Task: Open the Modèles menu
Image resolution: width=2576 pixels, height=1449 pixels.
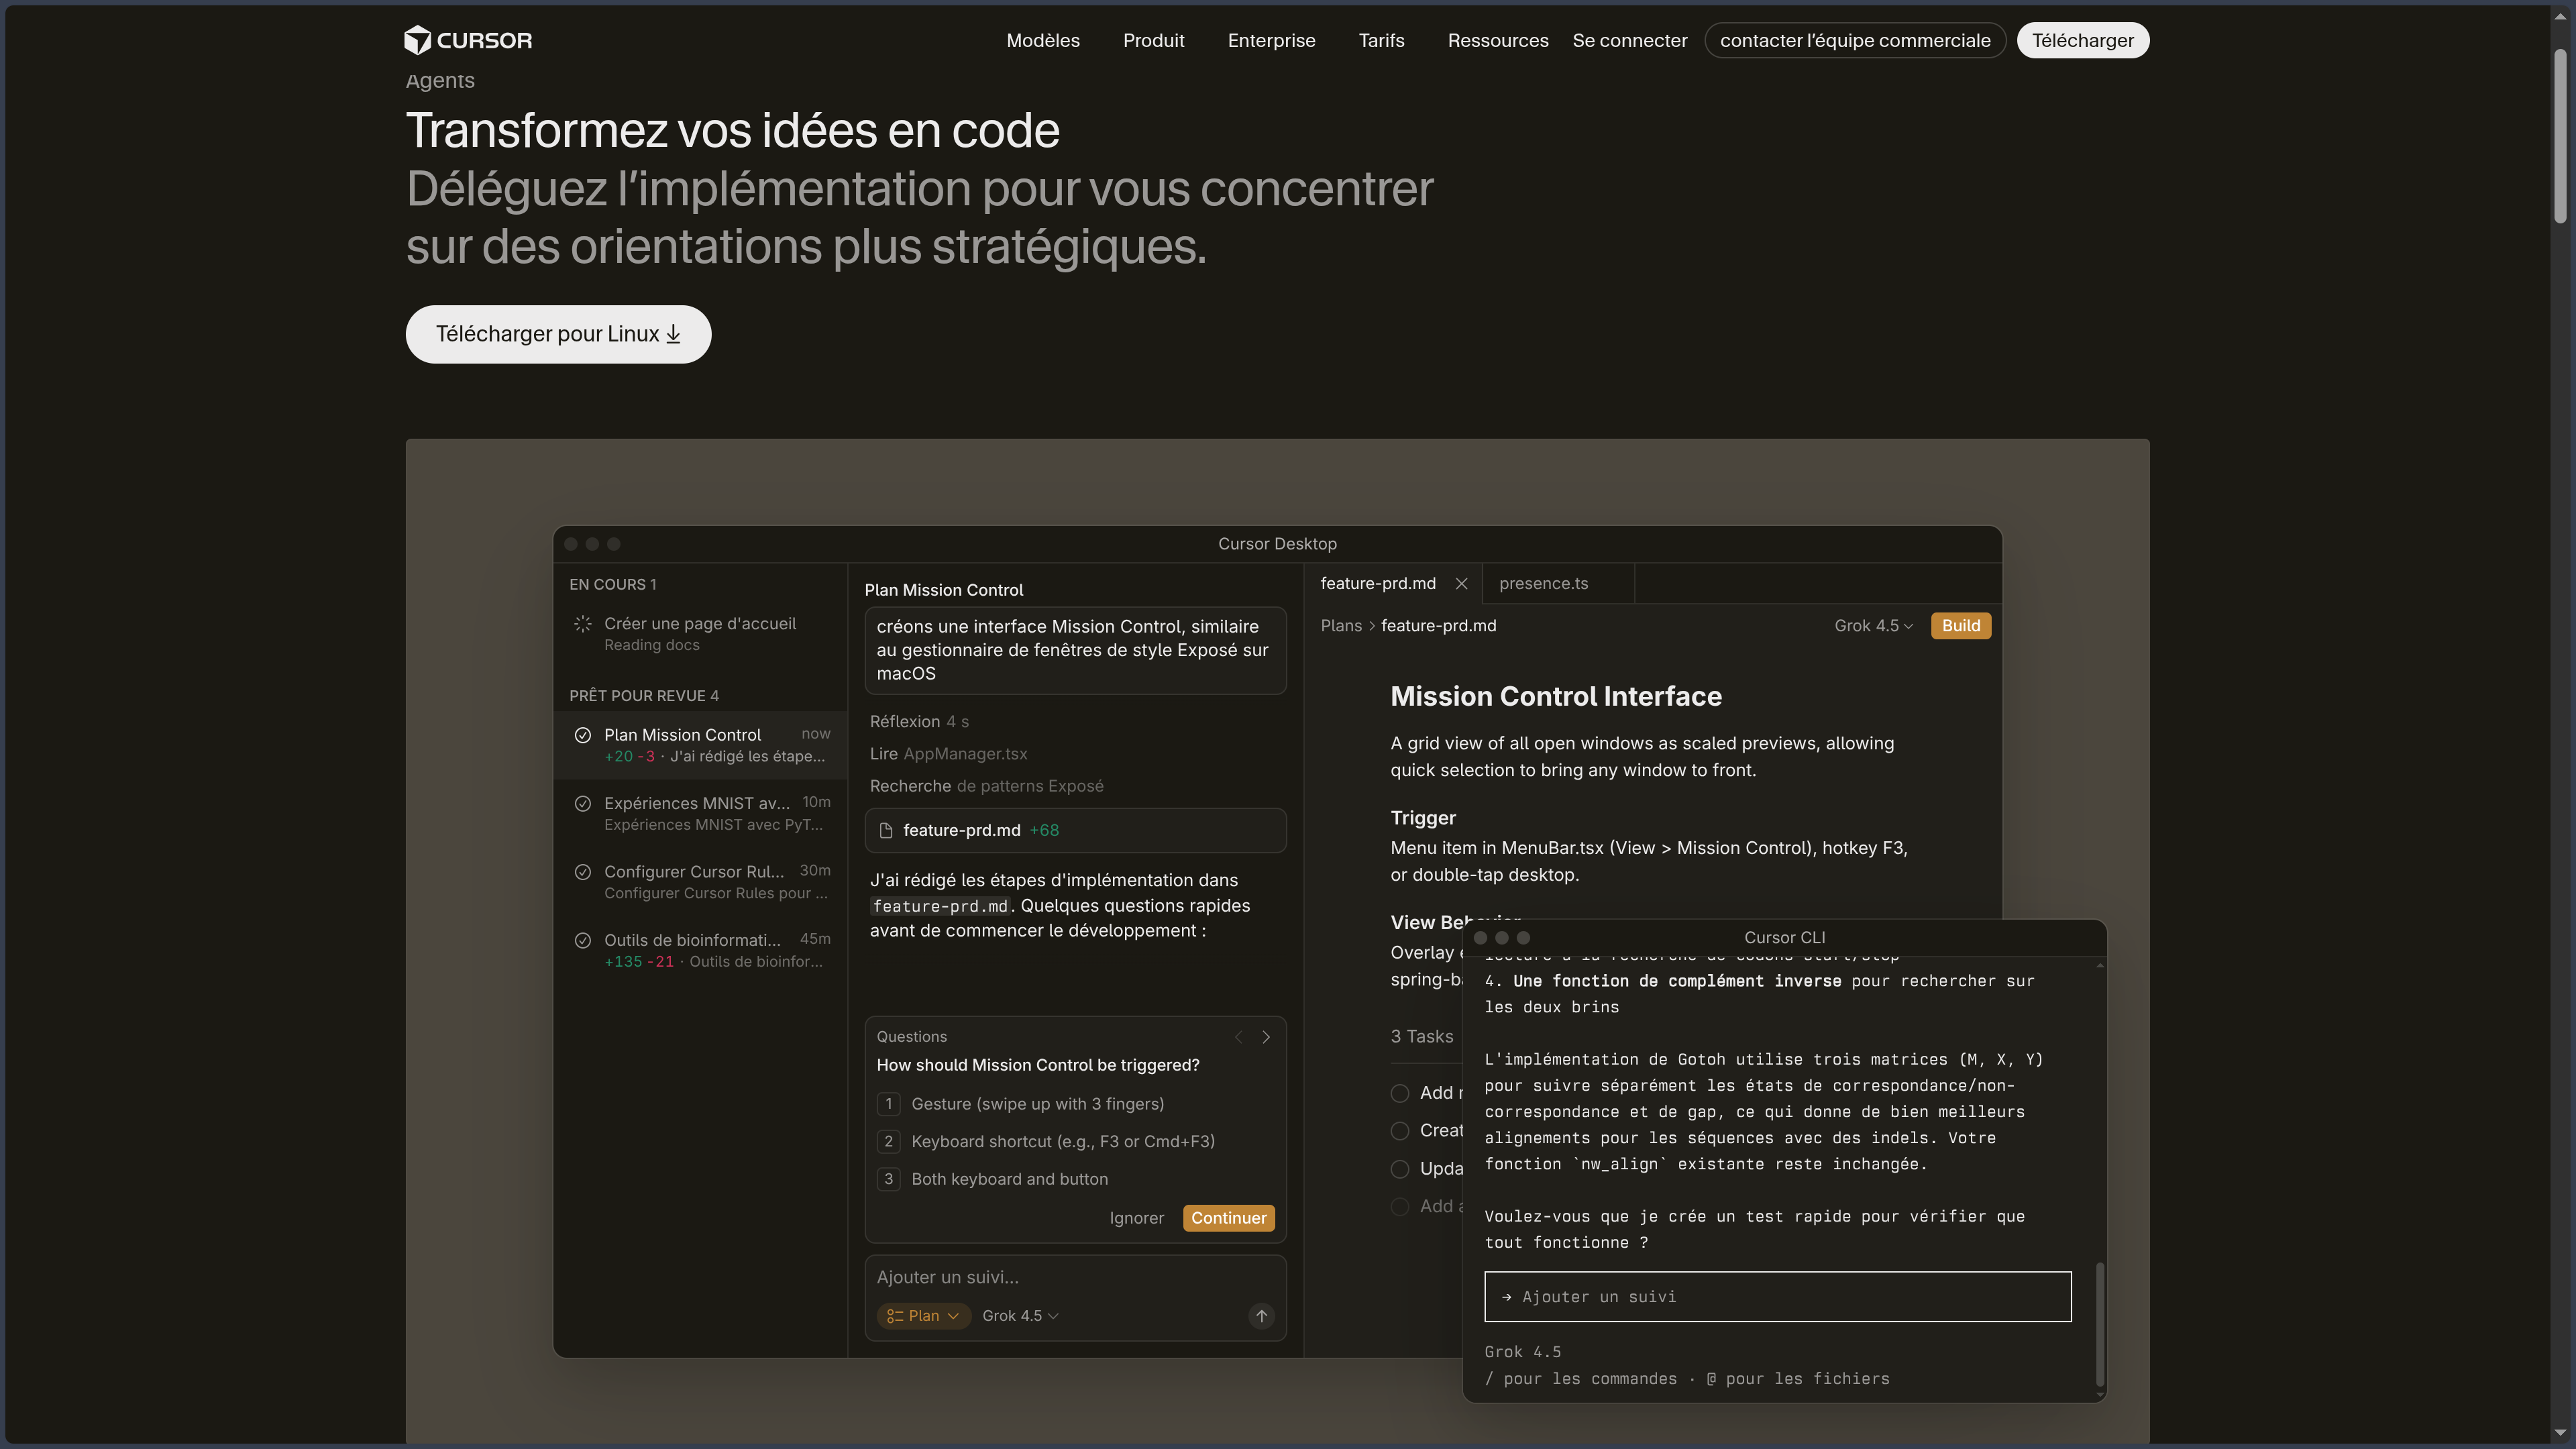Action: [x=1043, y=40]
